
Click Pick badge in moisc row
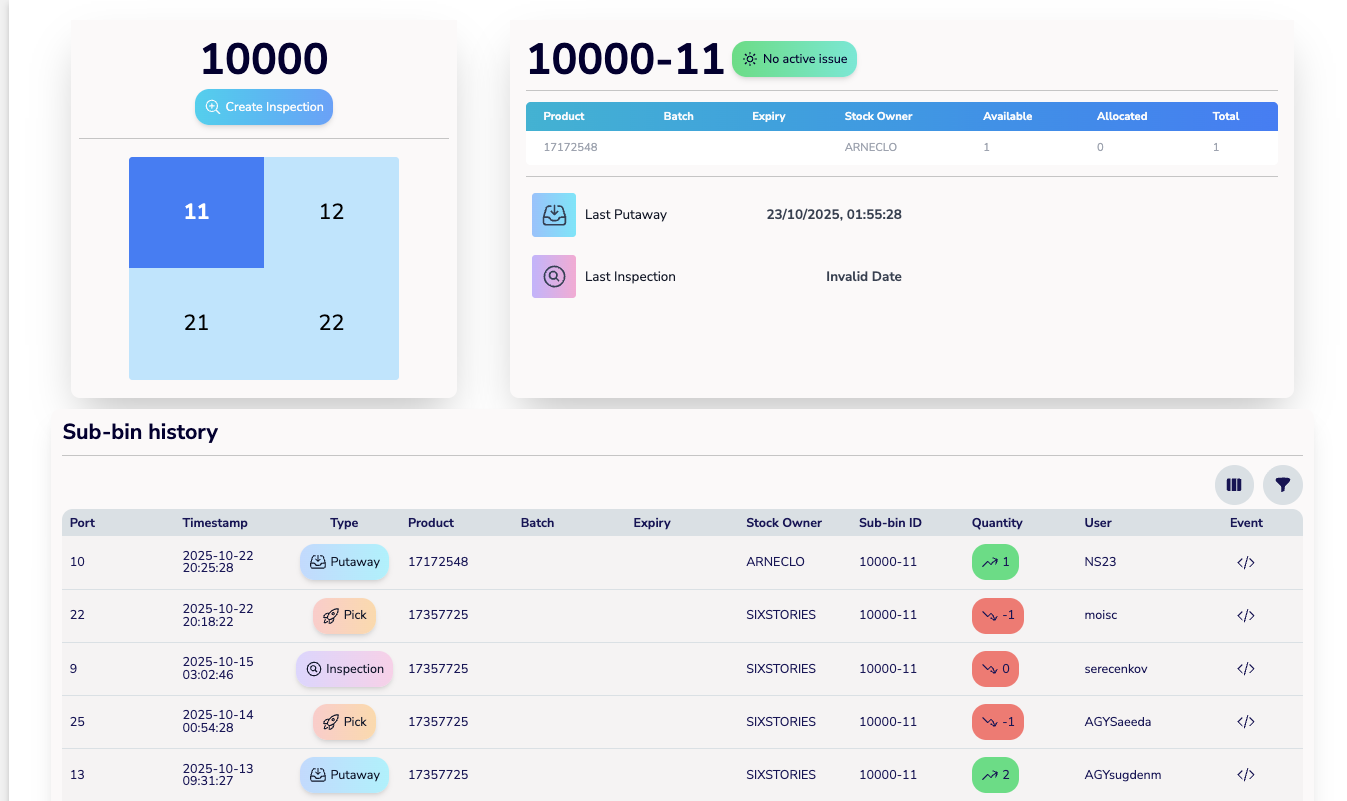pyautogui.click(x=344, y=615)
